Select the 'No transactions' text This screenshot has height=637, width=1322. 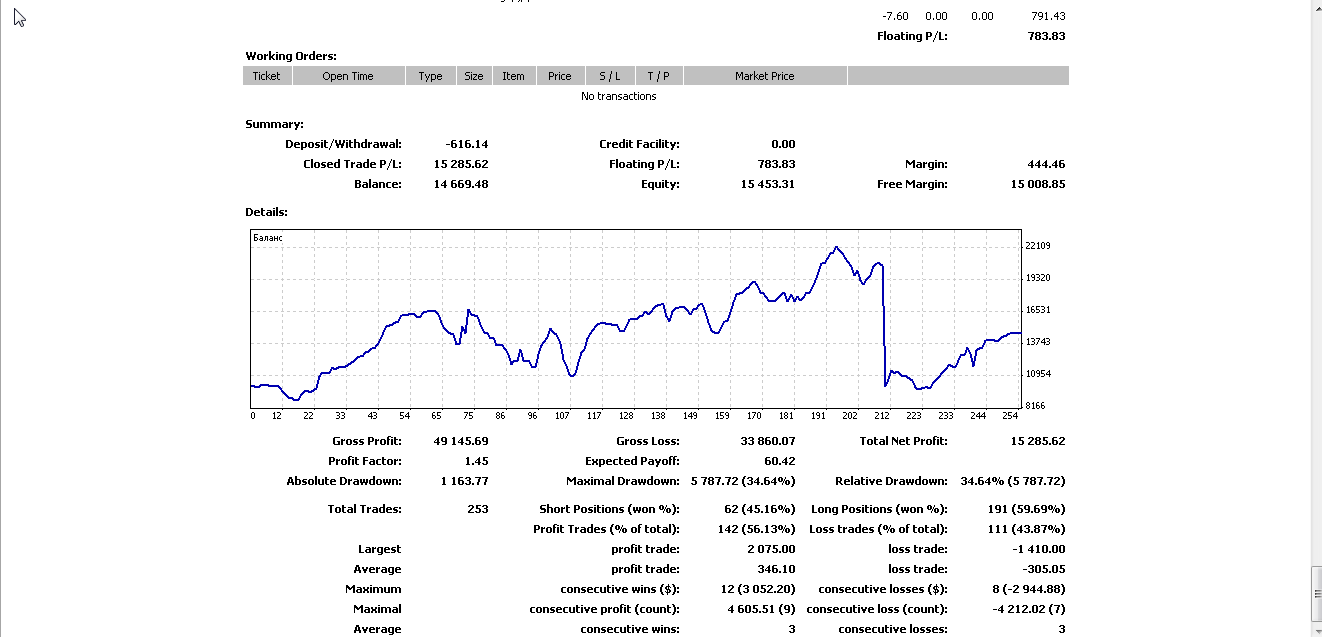pyautogui.click(x=619, y=96)
